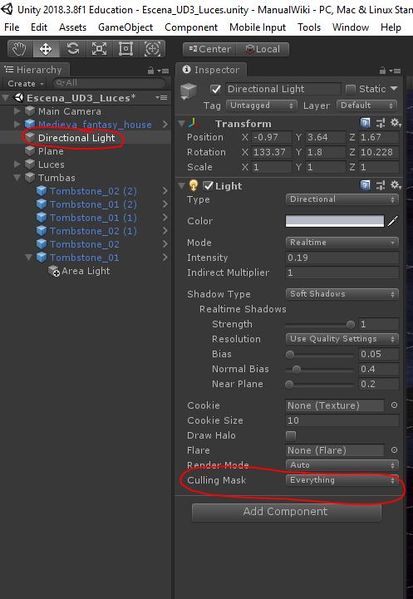Expand the Luces group in Hierarchy
413x599 pixels.
[17, 164]
